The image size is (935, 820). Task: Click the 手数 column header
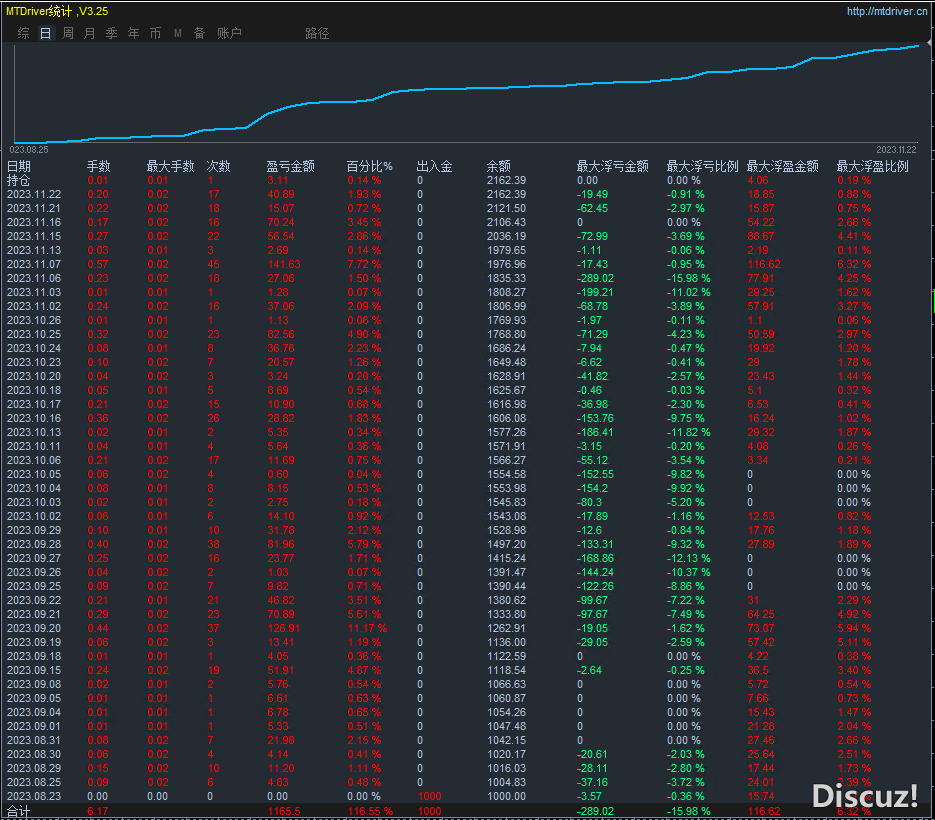tap(98, 166)
